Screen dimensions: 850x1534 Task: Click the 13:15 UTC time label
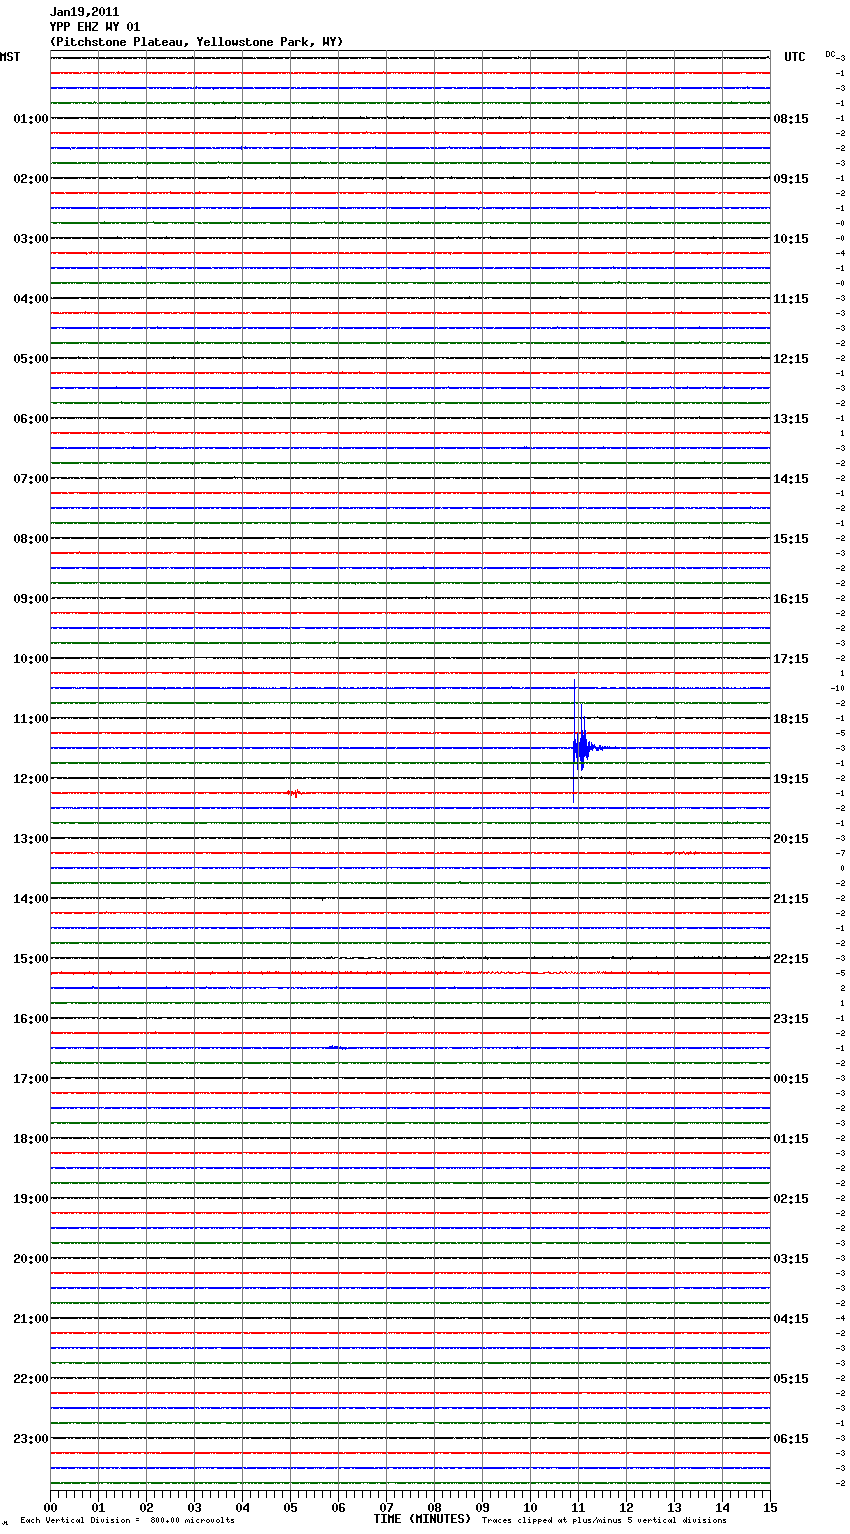(x=791, y=419)
